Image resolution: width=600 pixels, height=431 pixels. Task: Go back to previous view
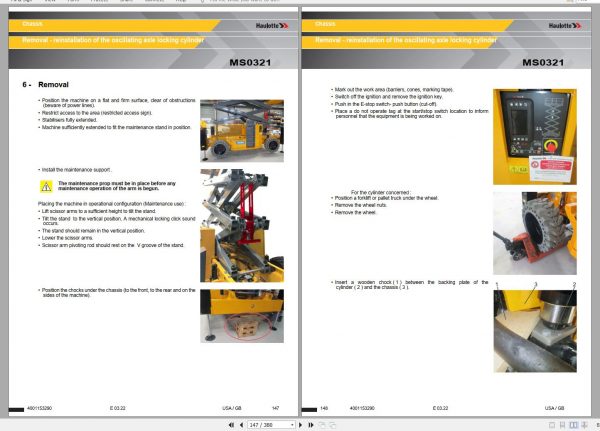(x=322, y=425)
